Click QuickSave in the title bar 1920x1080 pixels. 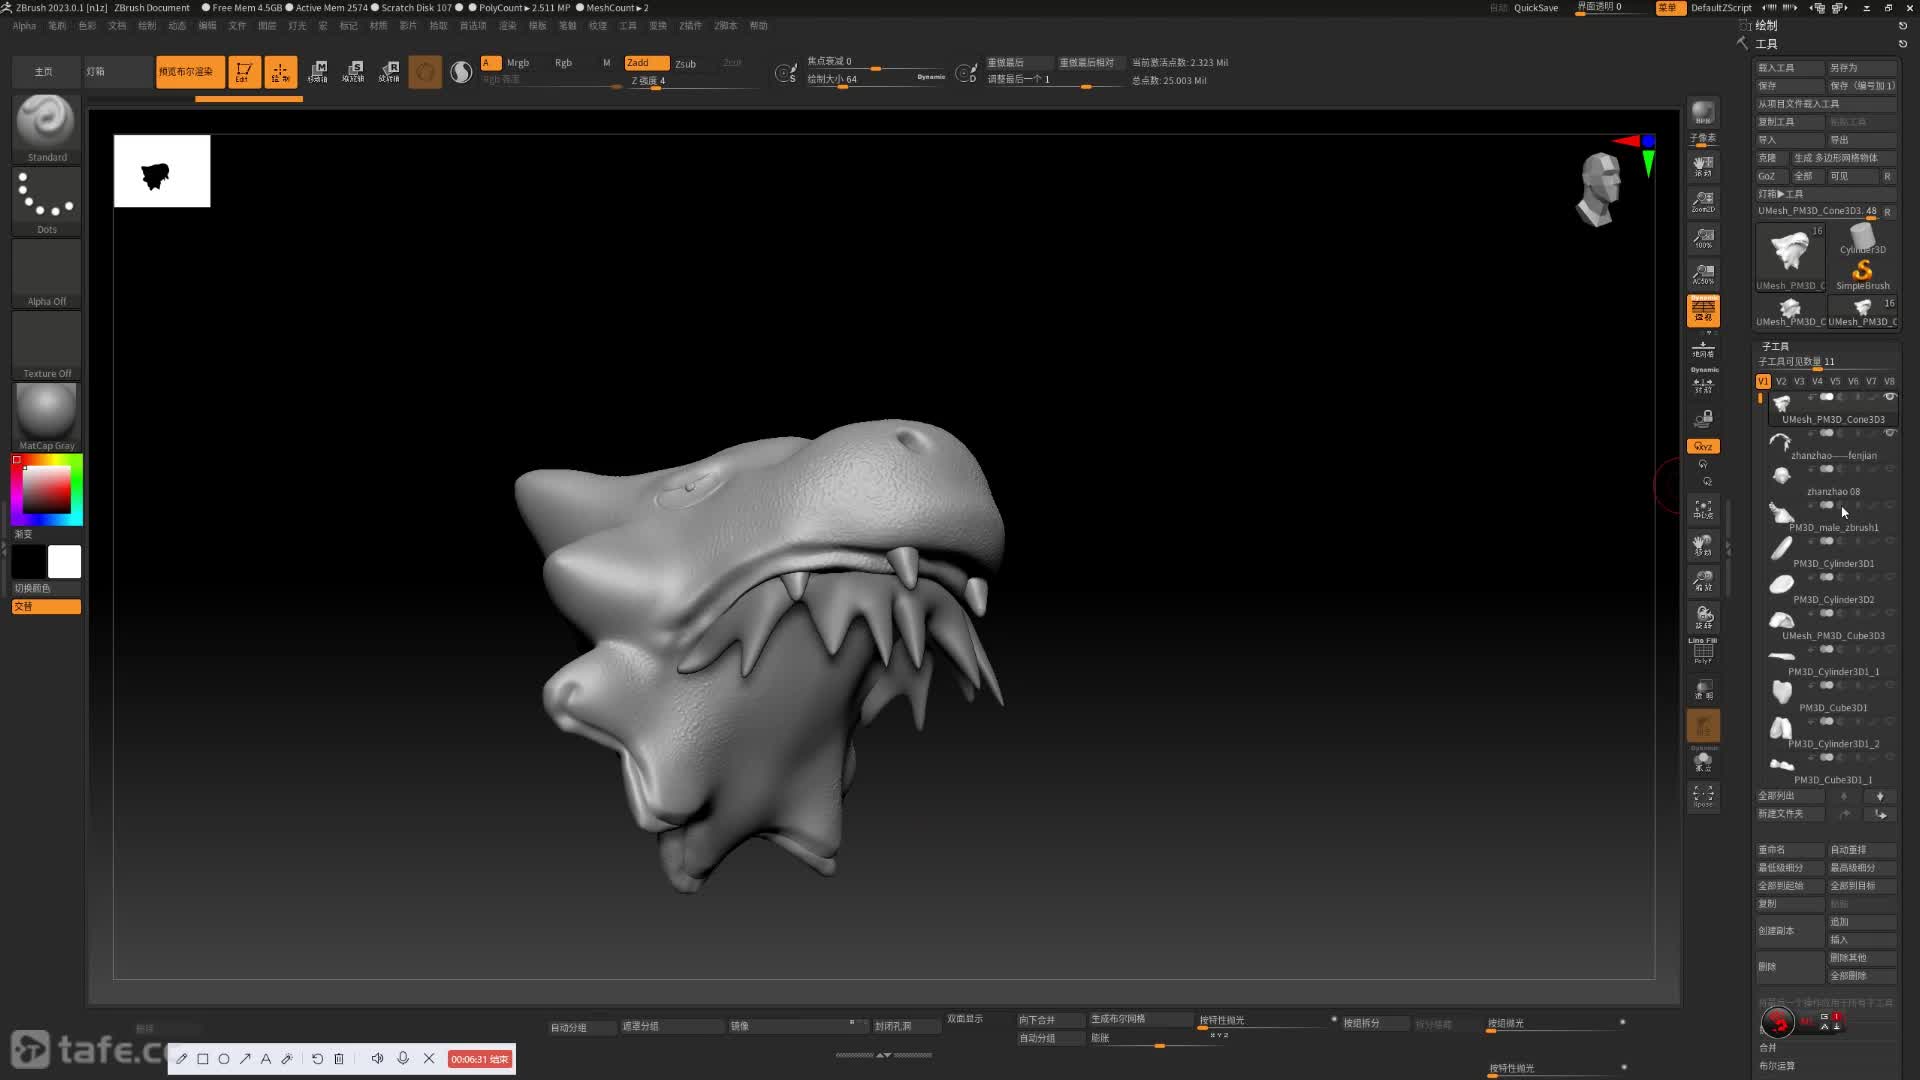(x=1536, y=8)
